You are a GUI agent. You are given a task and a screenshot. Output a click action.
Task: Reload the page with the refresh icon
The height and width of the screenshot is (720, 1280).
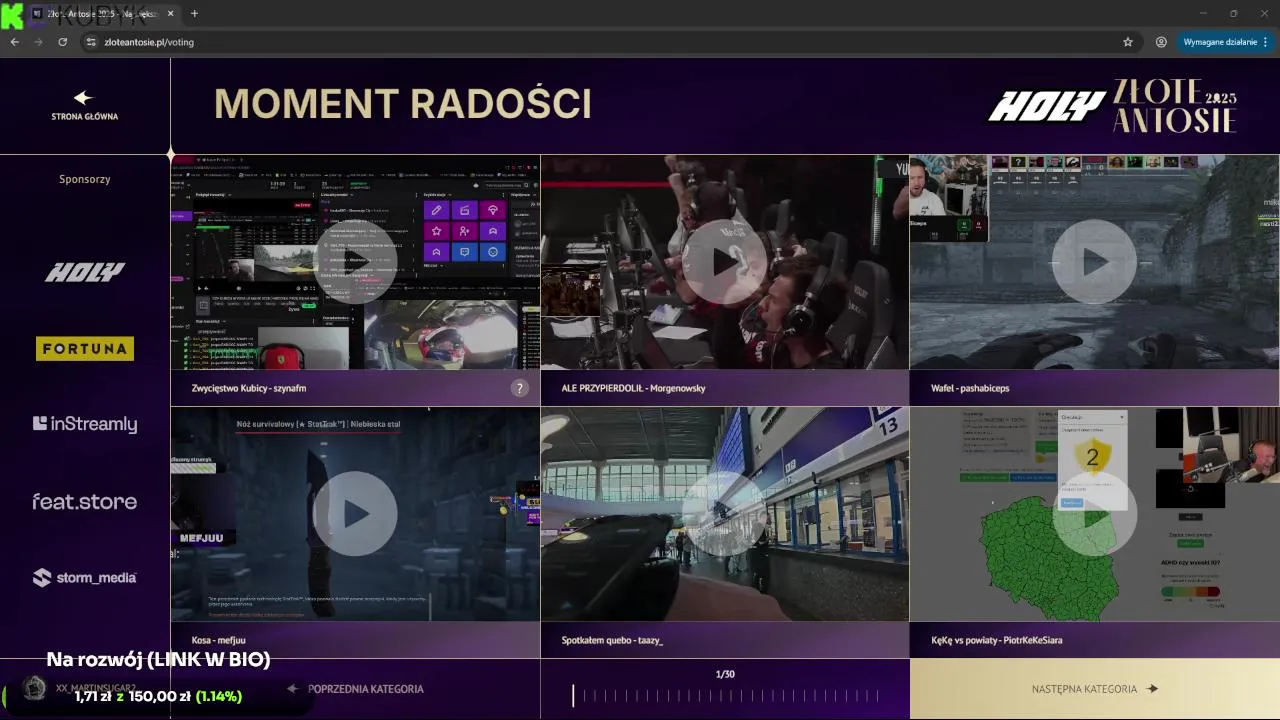point(62,42)
